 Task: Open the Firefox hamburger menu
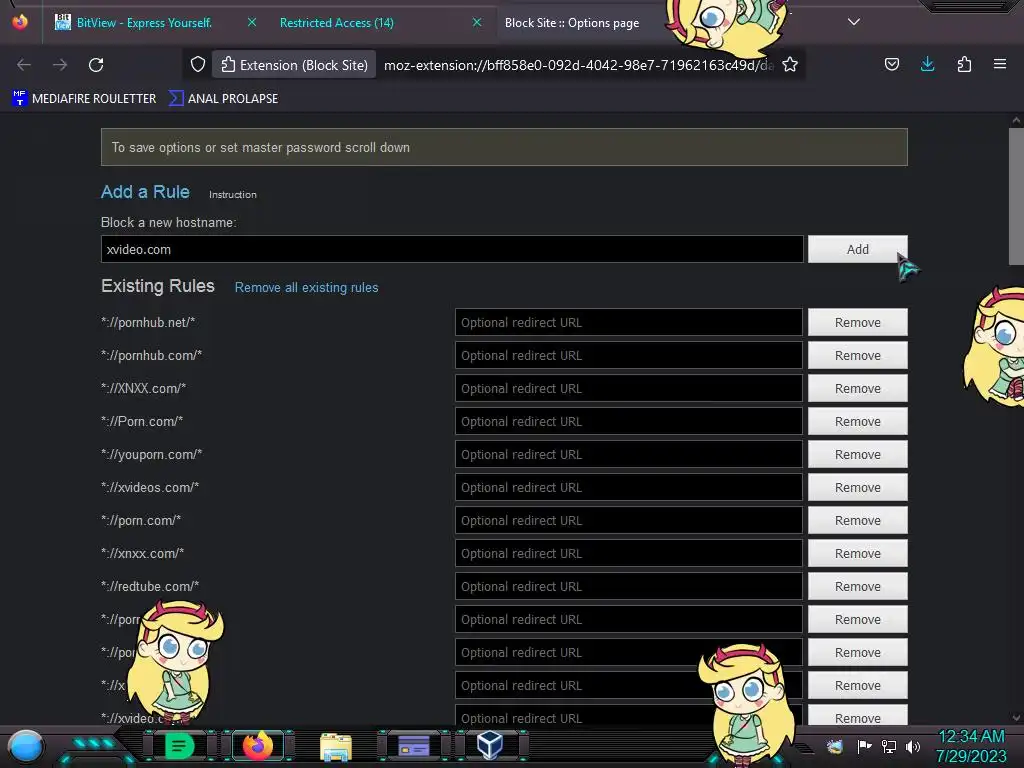click(x=1000, y=64)
